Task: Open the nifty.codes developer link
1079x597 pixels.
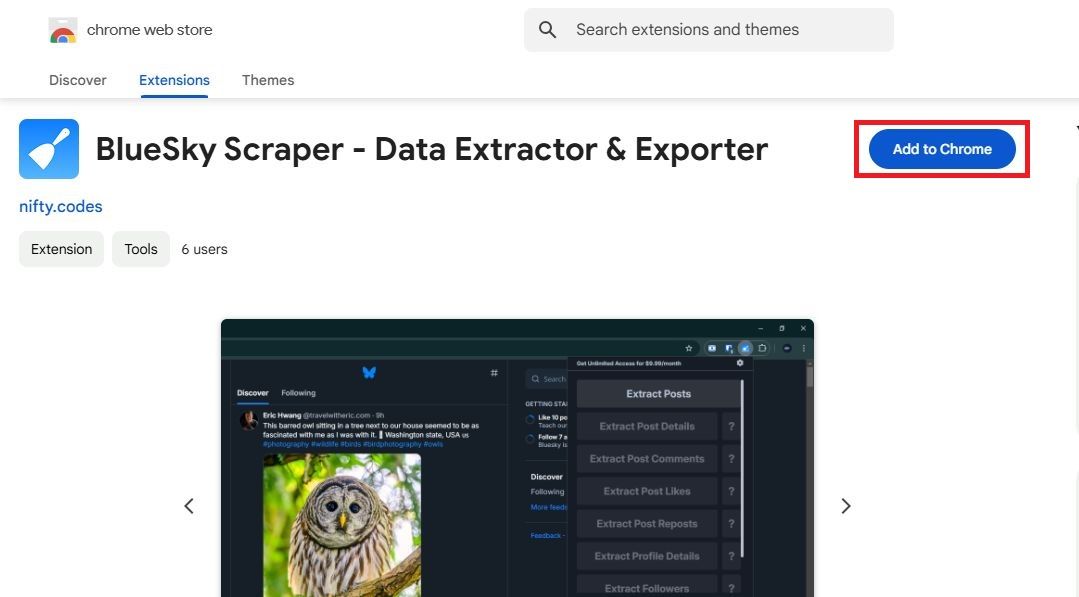Action: pos(60,206)
